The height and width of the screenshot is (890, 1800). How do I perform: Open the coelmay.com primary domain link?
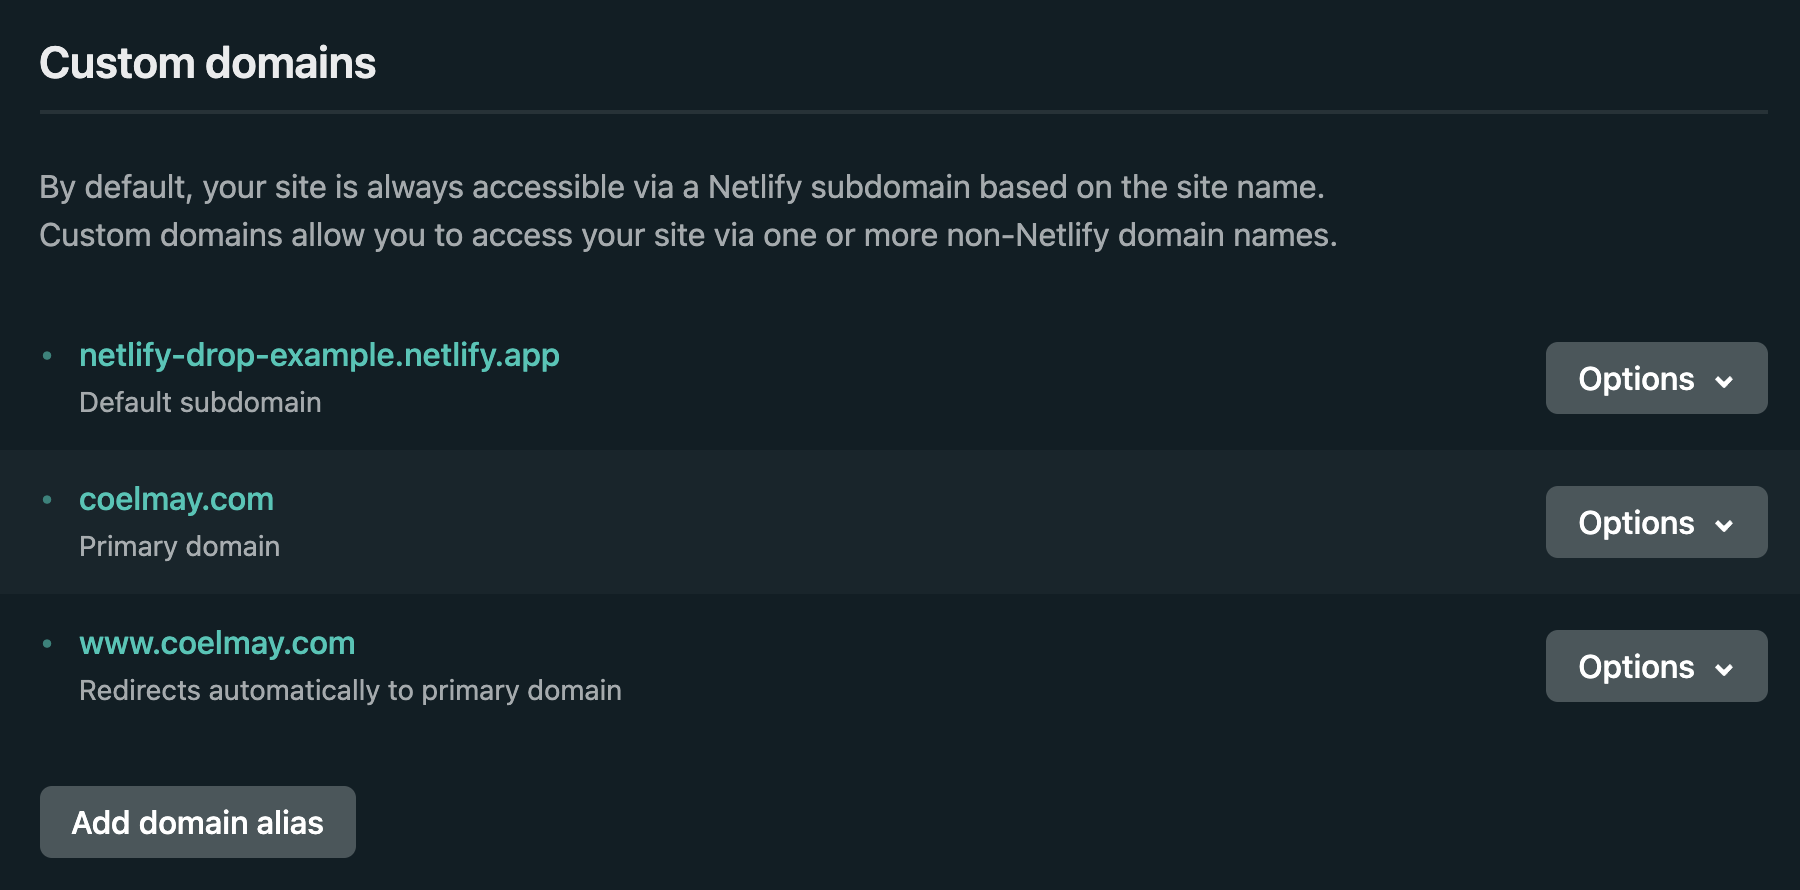coord(176,499)
